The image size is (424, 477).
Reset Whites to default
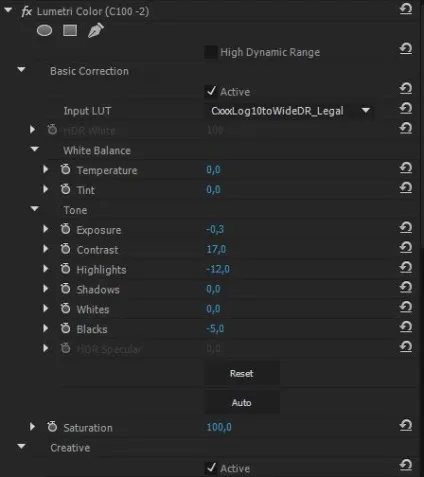click(x=406, y=307)
